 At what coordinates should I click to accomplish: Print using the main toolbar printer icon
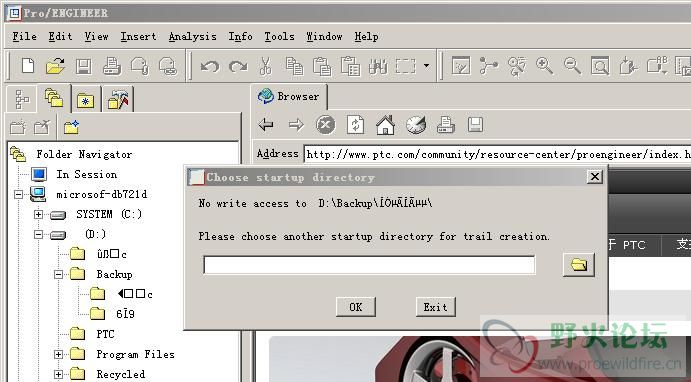coord(112,66)
